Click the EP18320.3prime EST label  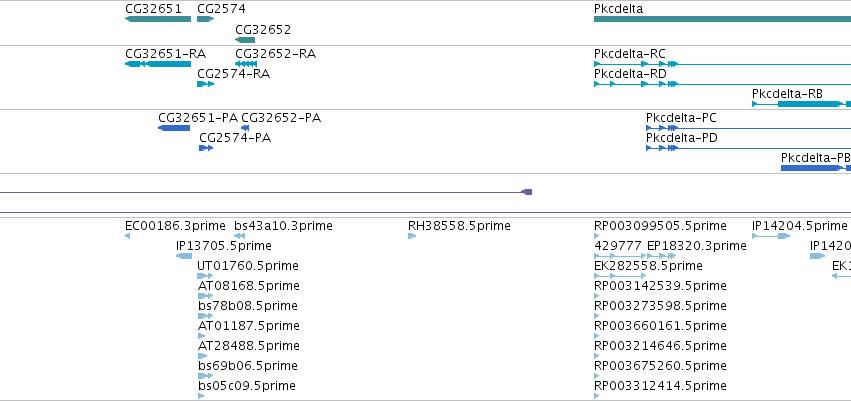pos(696,246)
